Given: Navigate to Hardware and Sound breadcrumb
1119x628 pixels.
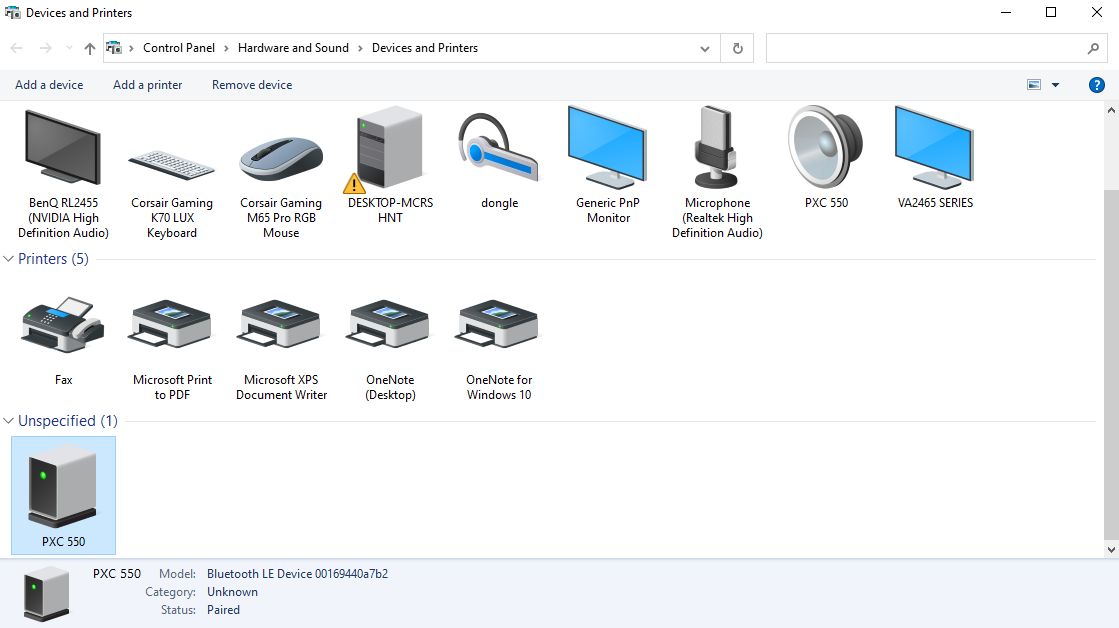Looking at the screenshot, I should pos(293,48).
